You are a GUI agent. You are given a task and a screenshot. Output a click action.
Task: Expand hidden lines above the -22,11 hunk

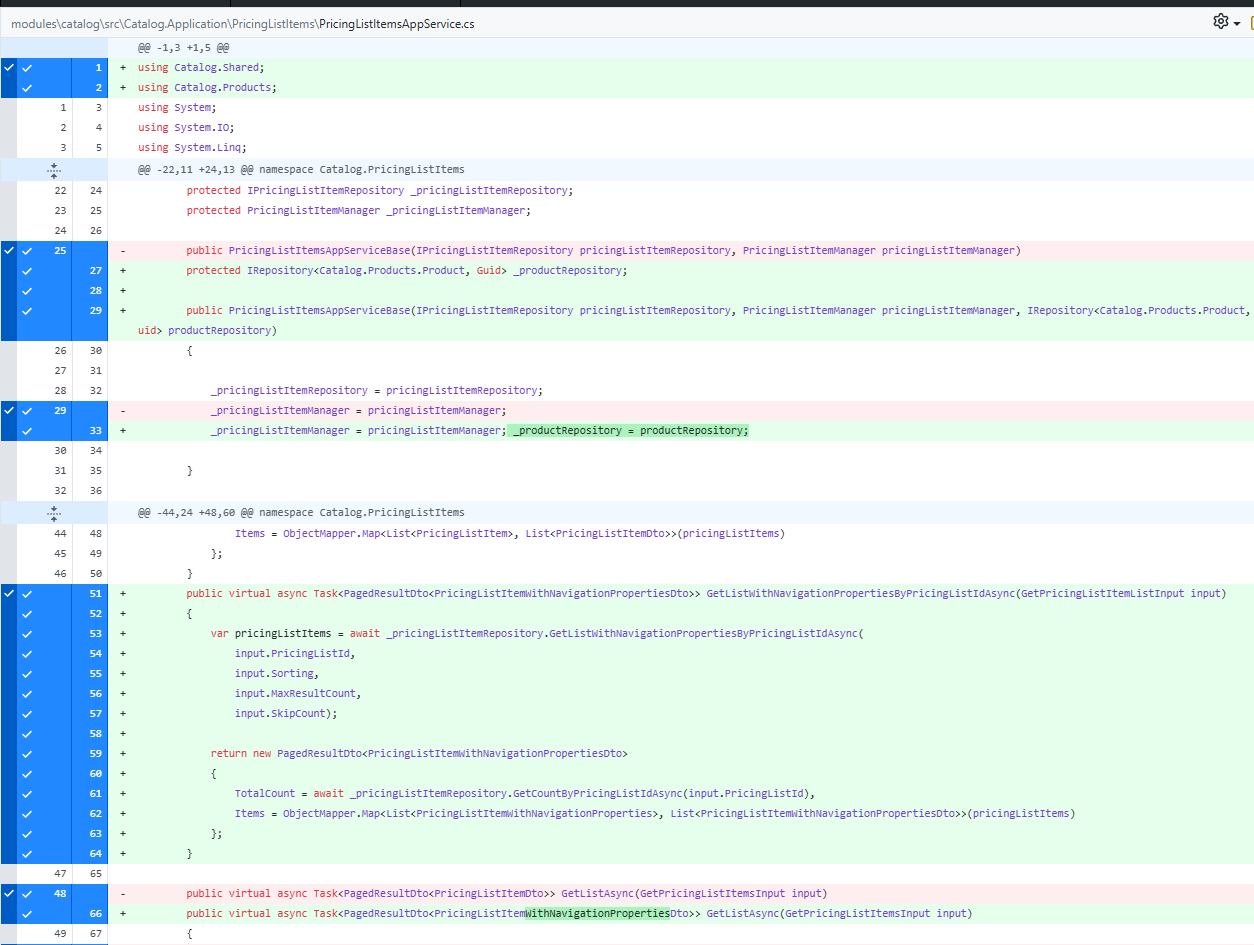[x=54, y=170]
